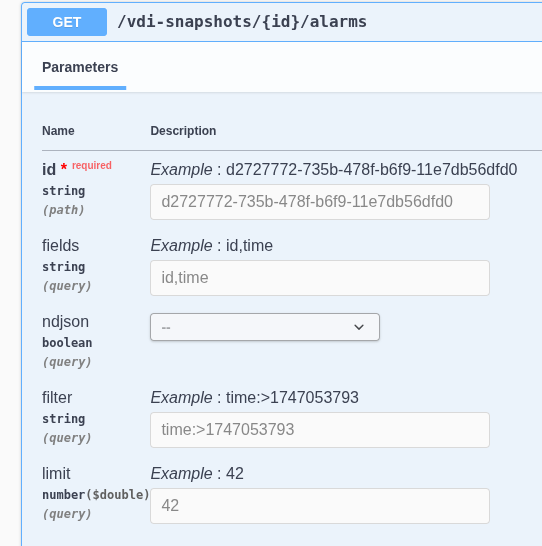Click the filter parameter name label

(x=57, y=397)
